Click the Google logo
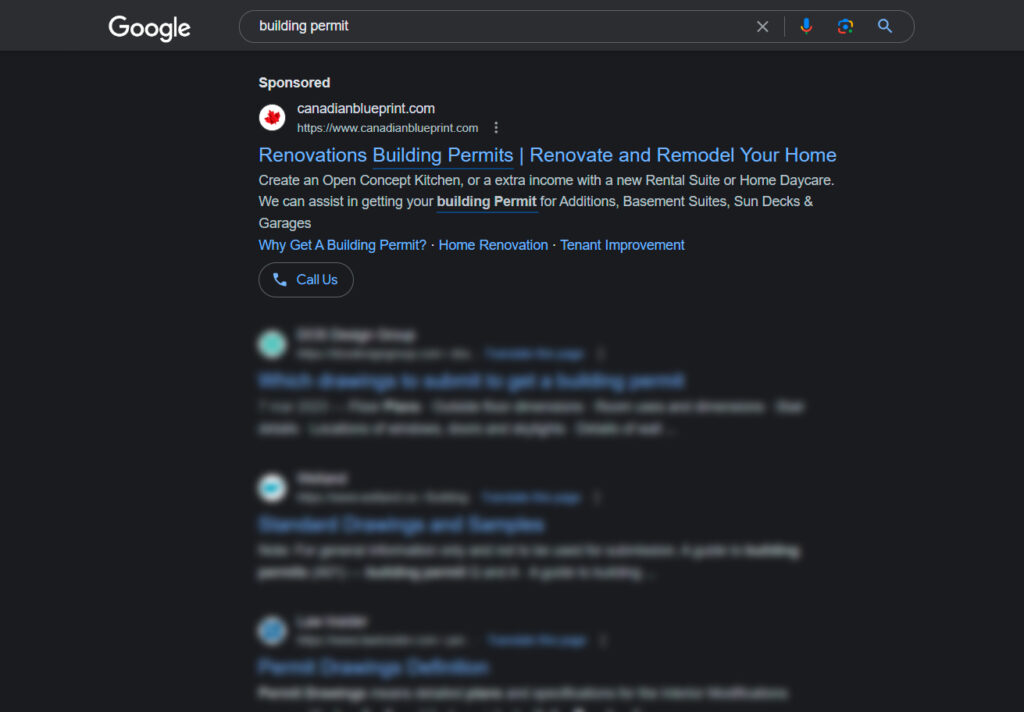1024x712 pixels. coord(150,28)
